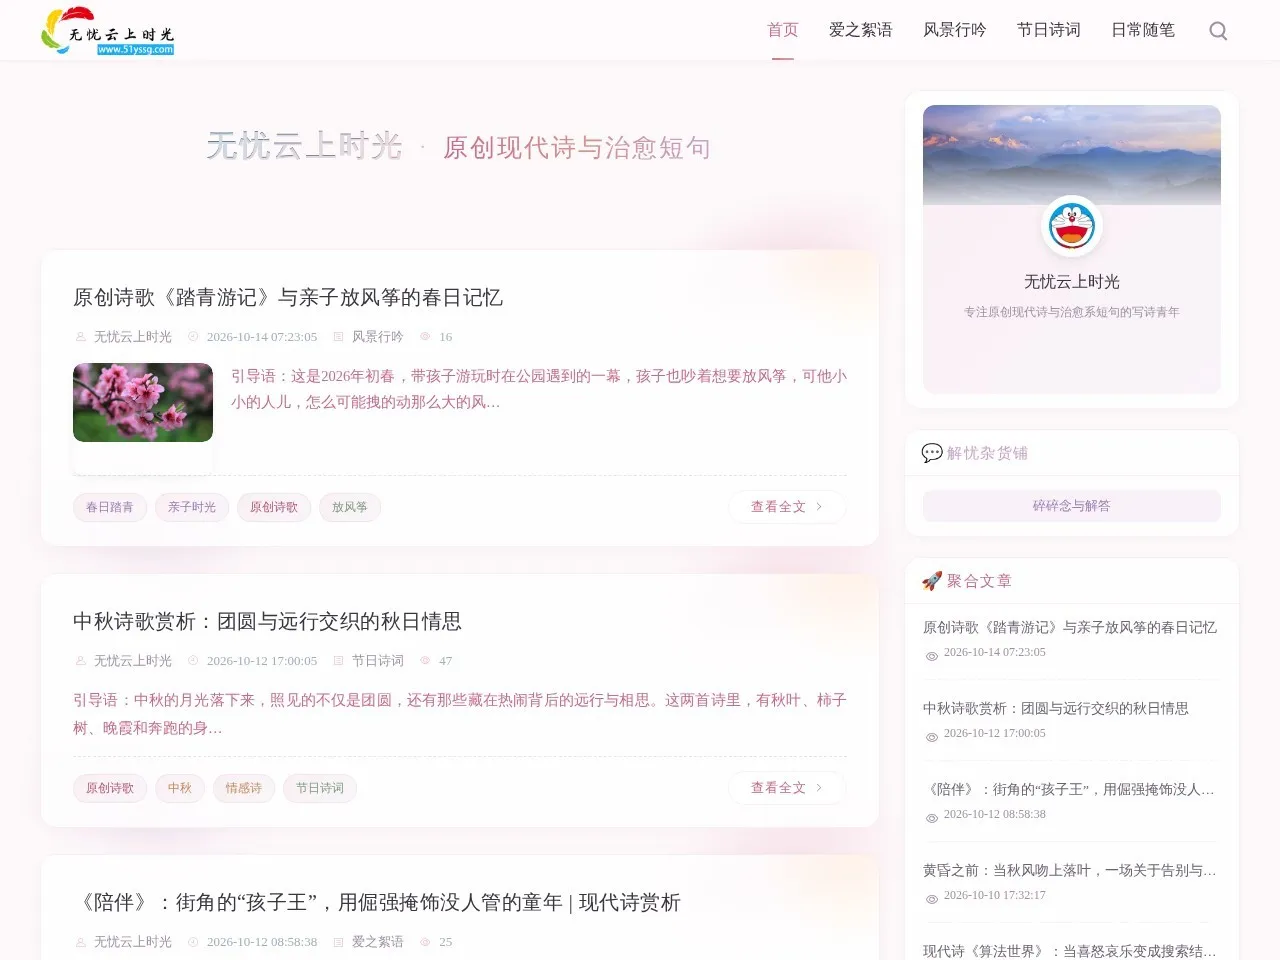This screenshot has width=1280, height=960.
Task: Click the 亲子时光 tag
Action: pos(192,507)
